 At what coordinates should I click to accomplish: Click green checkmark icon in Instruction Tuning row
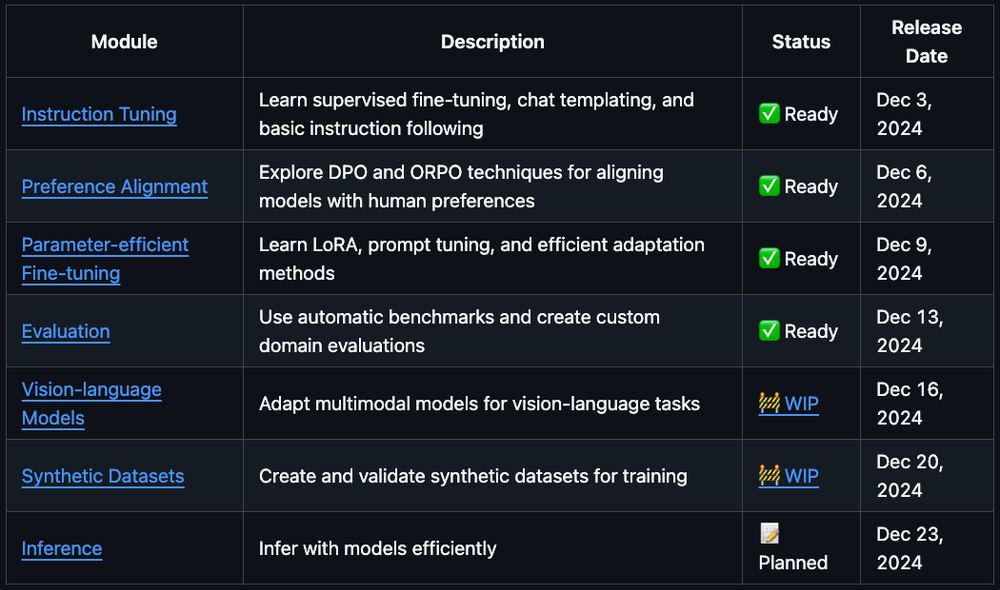tap(769, 114)
